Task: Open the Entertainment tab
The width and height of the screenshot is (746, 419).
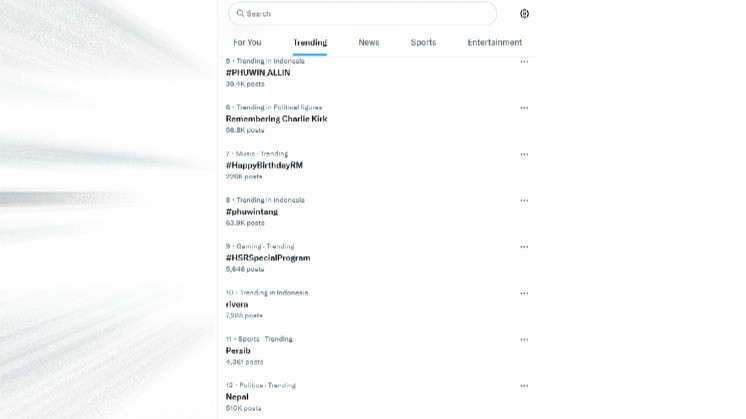Action: click(x=494, y=43)
